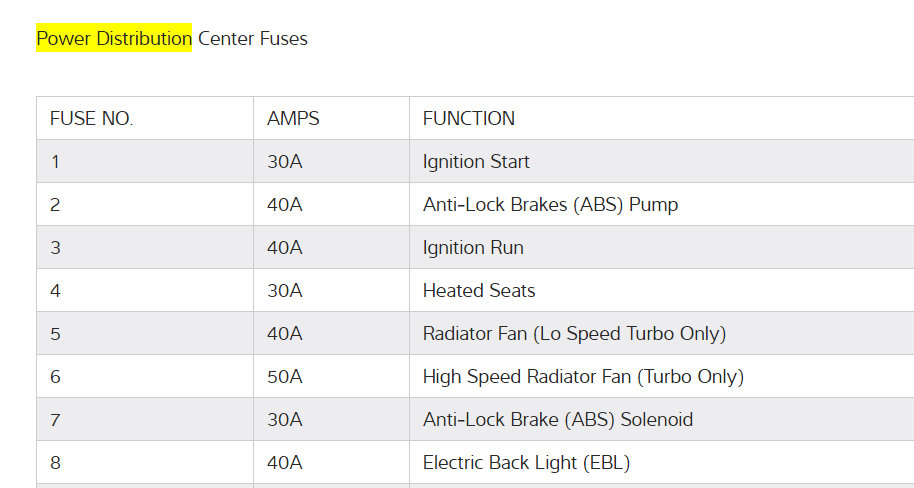Click the "Ignition Run" function cell
Image resolution: width=914 pixels, height=488 pixels.
click(473, 247)
